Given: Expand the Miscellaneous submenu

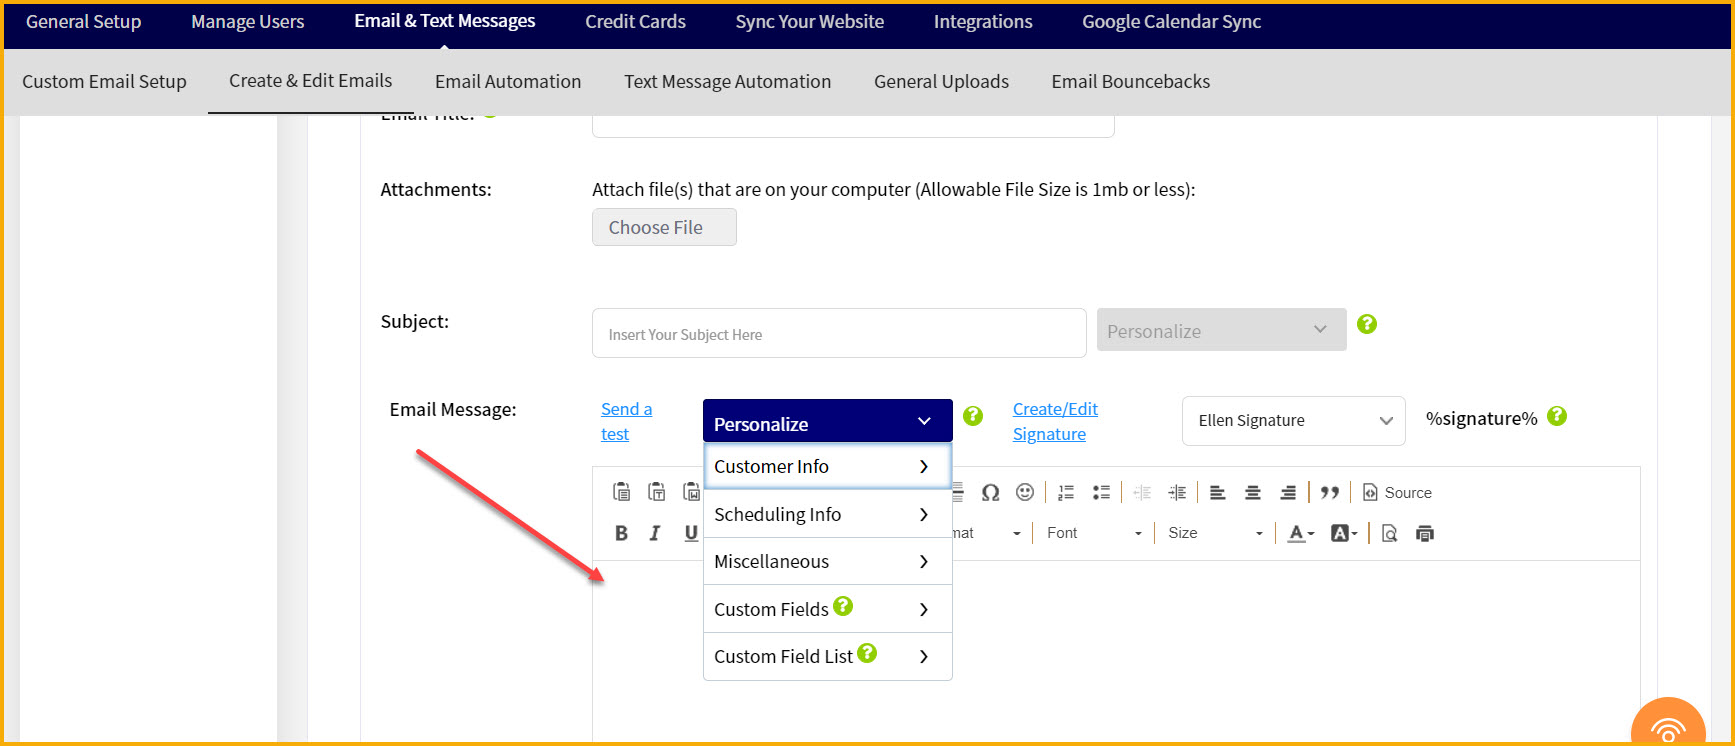Looking at the screenshot, I should [828, 561].
